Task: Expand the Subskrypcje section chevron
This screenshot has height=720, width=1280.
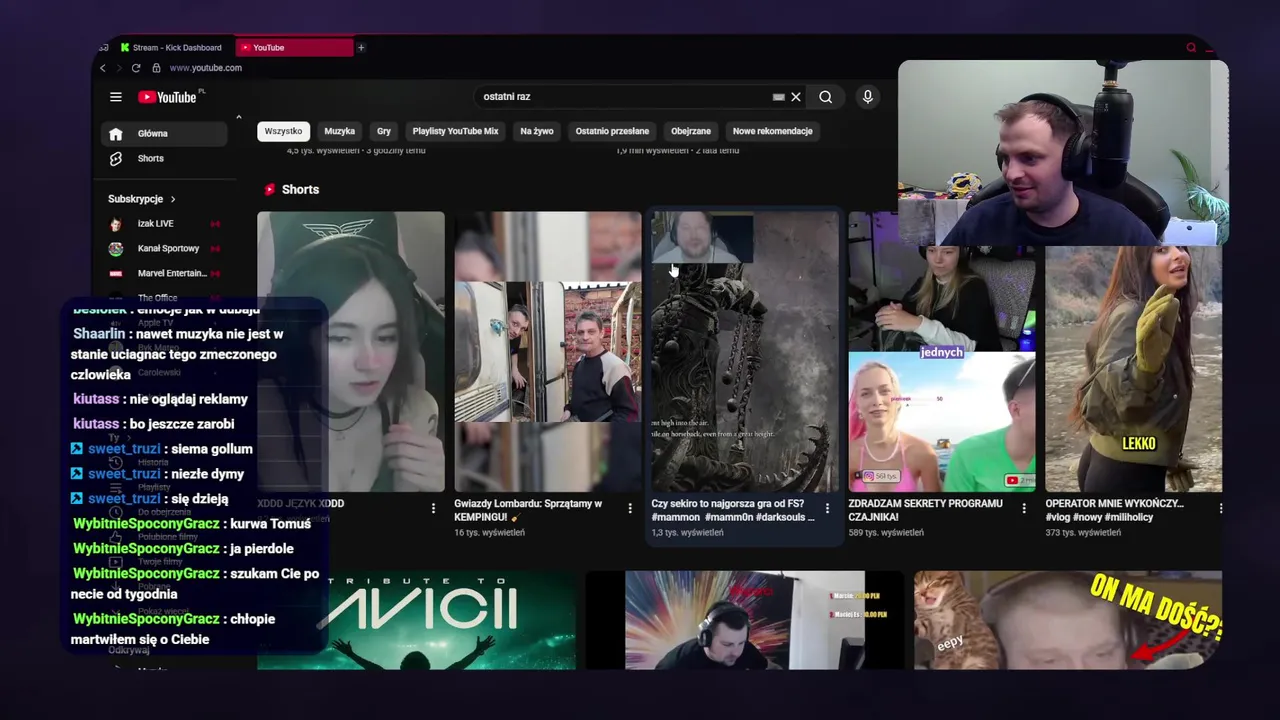Action: pyautogui.click(x=172, y=199)
